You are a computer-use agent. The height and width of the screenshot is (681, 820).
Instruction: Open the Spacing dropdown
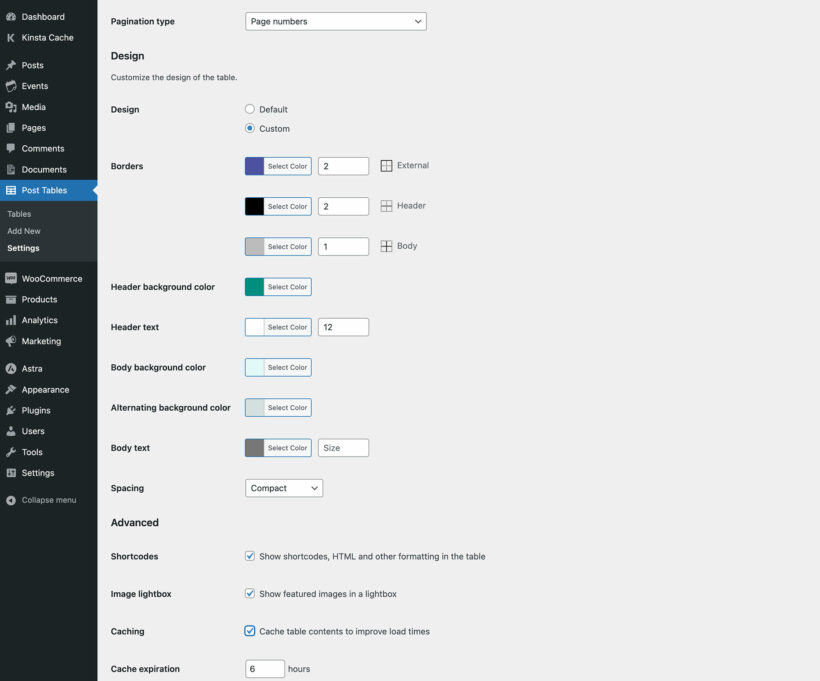[283, 488]
